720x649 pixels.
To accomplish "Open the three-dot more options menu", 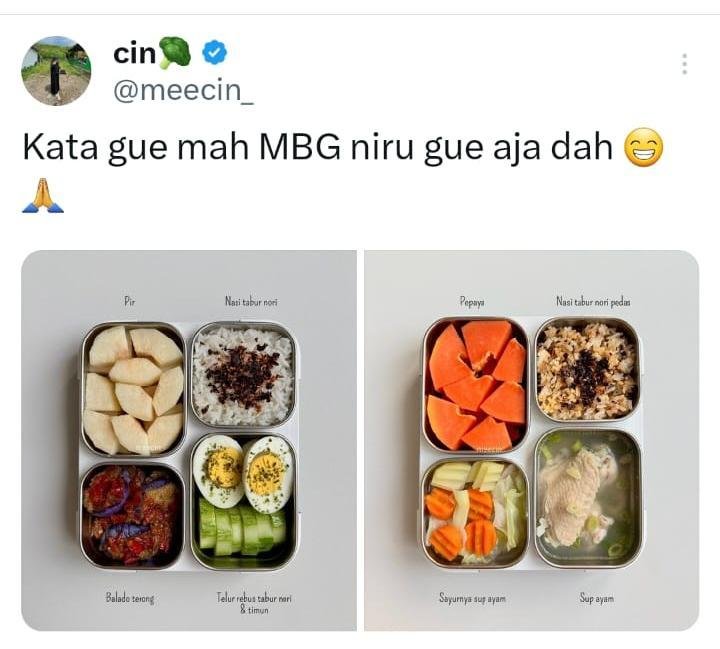I will point(684,64).
